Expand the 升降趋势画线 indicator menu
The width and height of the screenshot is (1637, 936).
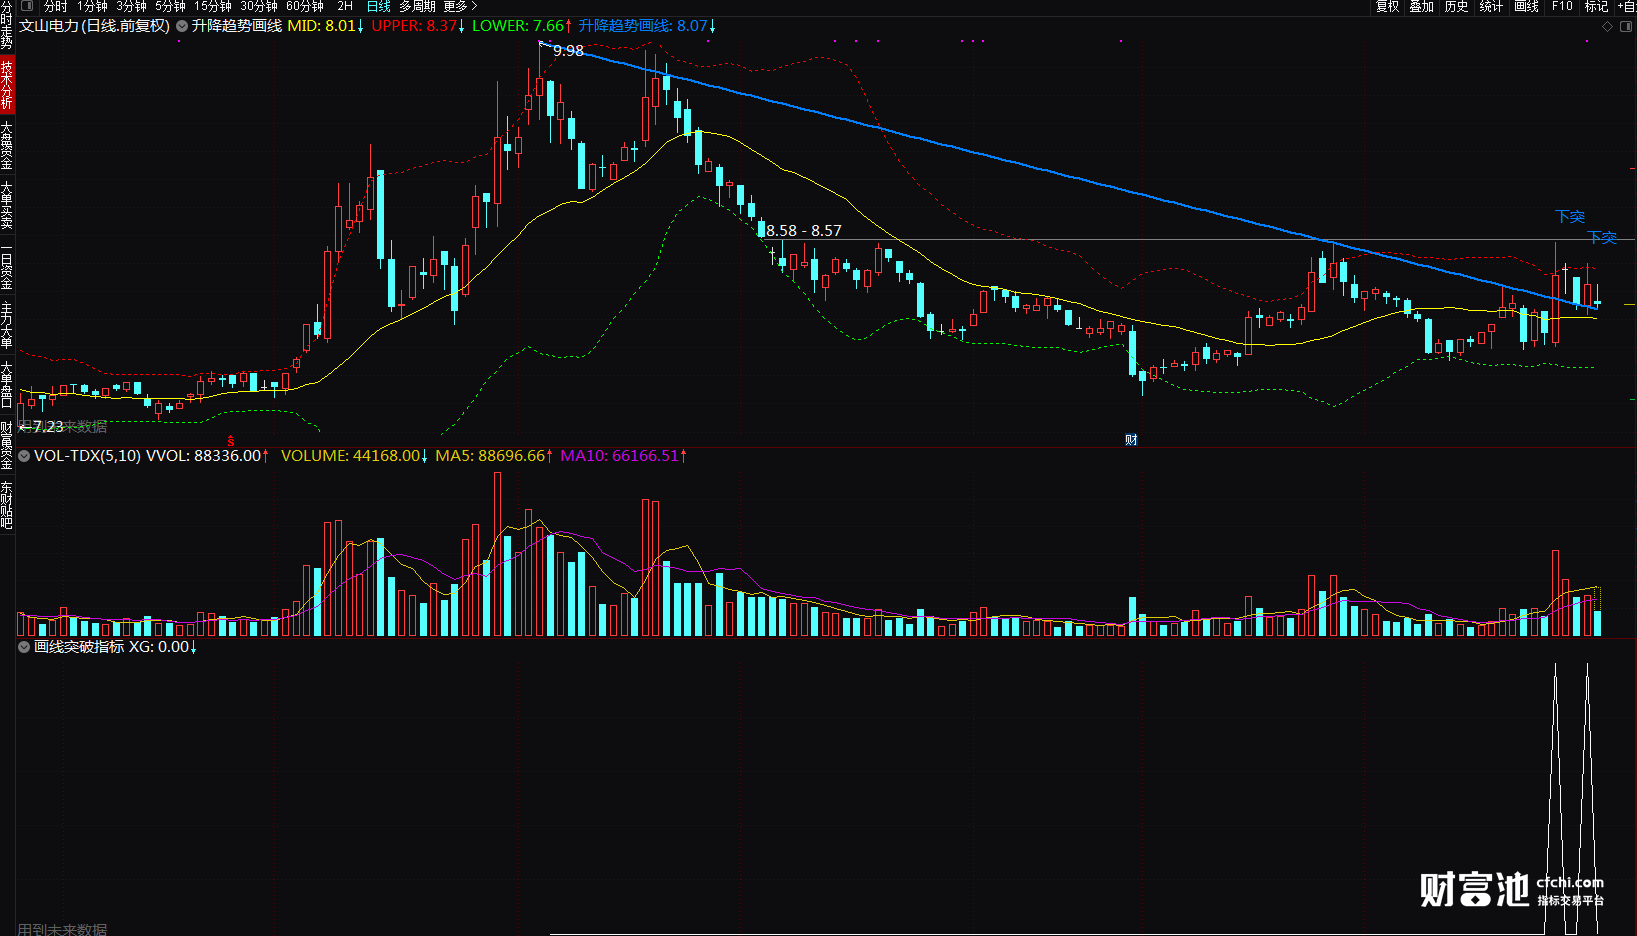tap(182, 26)
